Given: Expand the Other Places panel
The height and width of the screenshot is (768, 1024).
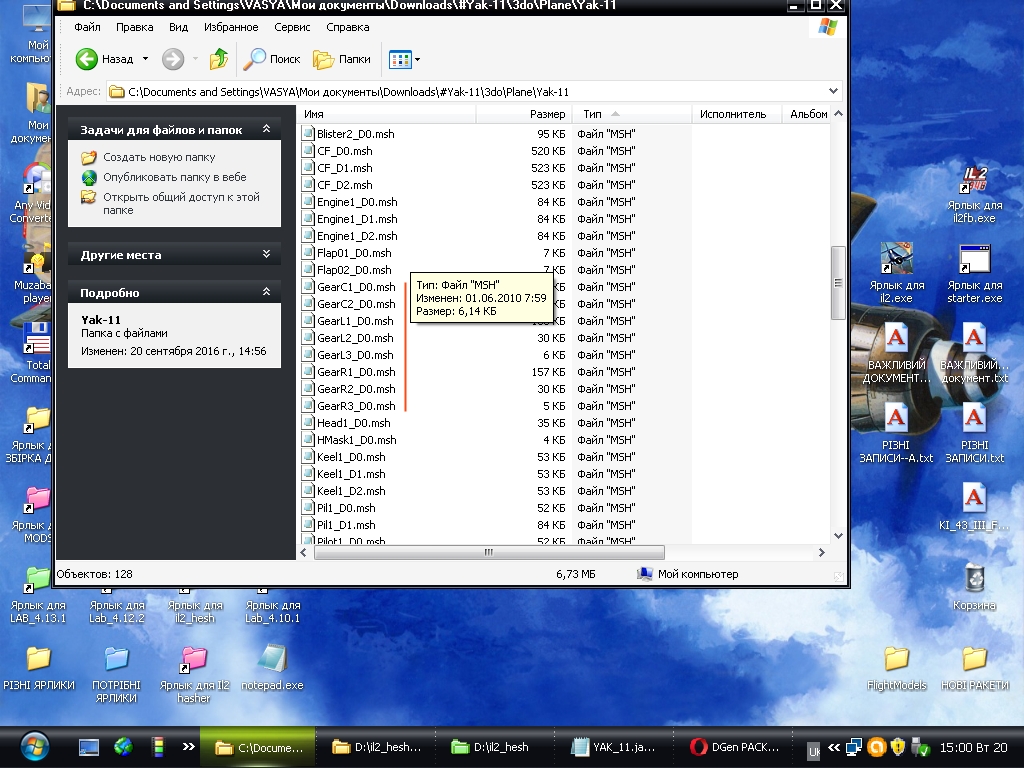Looking at the screenshot, I should coord(266,255).
